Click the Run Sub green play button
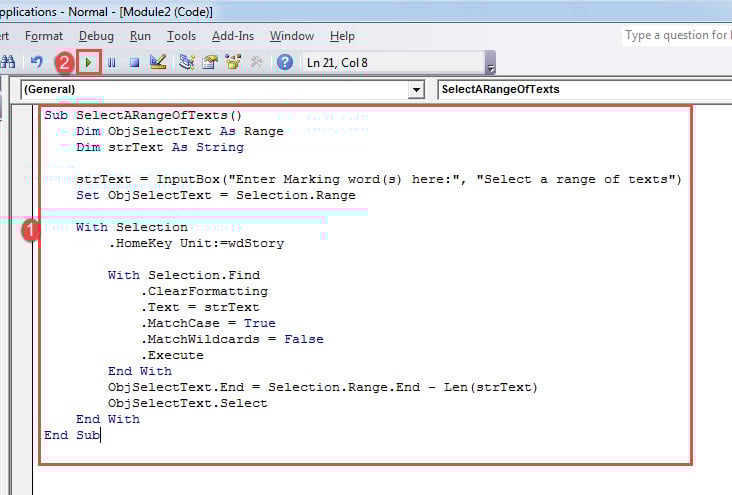The image size is (732, 495). pos(90,62)
